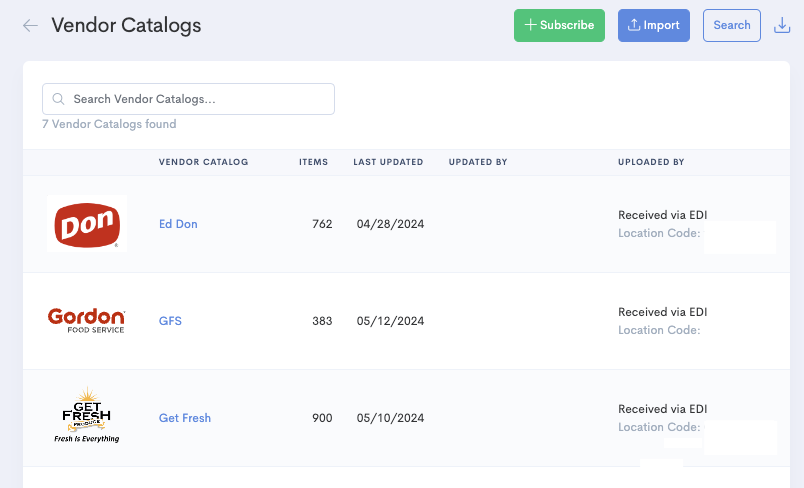
Task: Sort by Items column header
Action: point(313,162)
